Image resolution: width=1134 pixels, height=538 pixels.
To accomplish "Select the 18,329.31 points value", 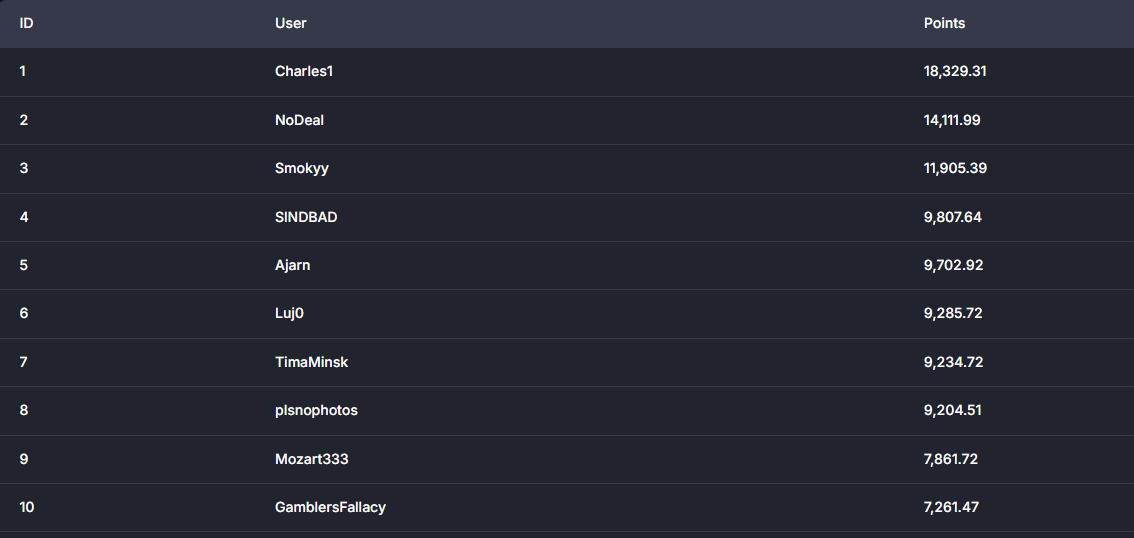I will click(x=955, y=72).
